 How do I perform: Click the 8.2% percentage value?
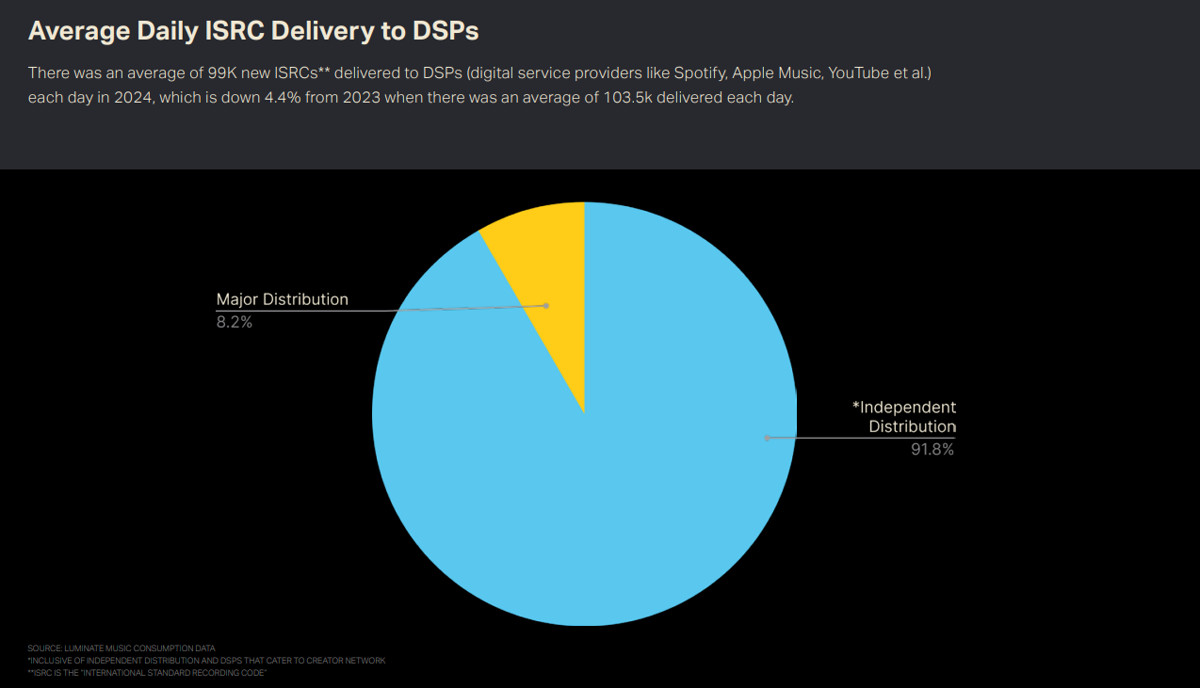pyautogui.click(x=234, y=322)
